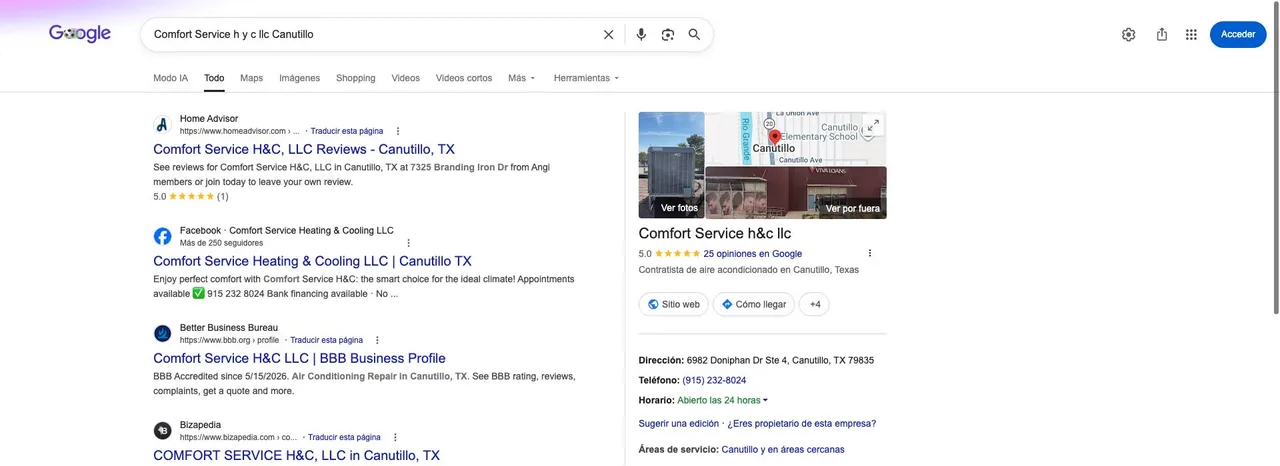Click the red map pin on Canutillo
This screenshot has width=1280, height=466.
(x=774, y=137)
